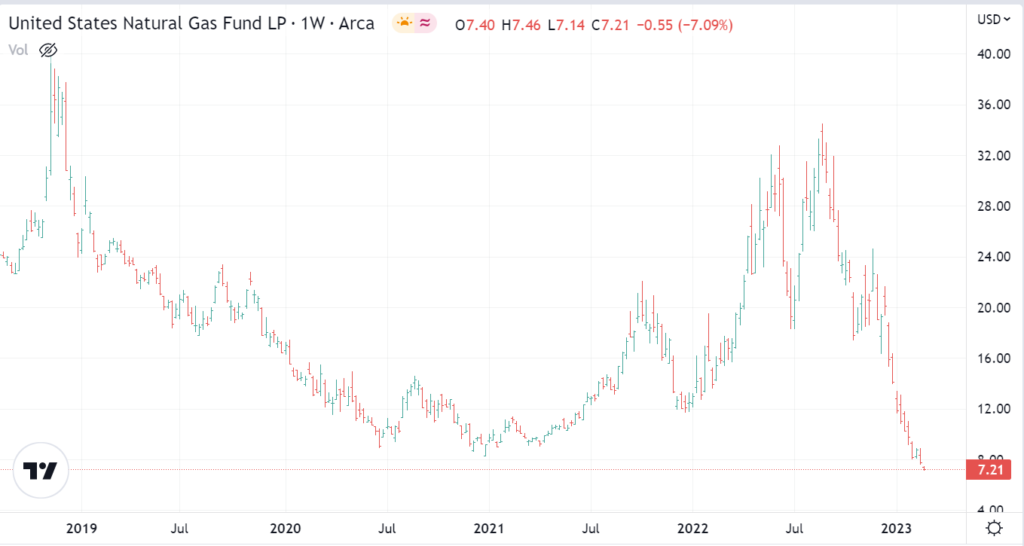This screenshot has height=546, width=1024.
Task: Click the 2019 time axis label
Action: [x=82, y=528]
